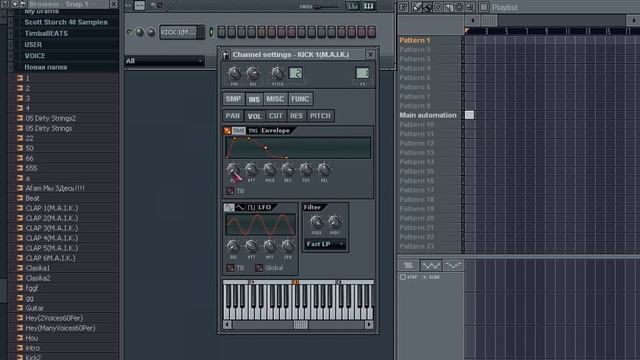Select the CUT envelope tab

click(x=276, y=116)
